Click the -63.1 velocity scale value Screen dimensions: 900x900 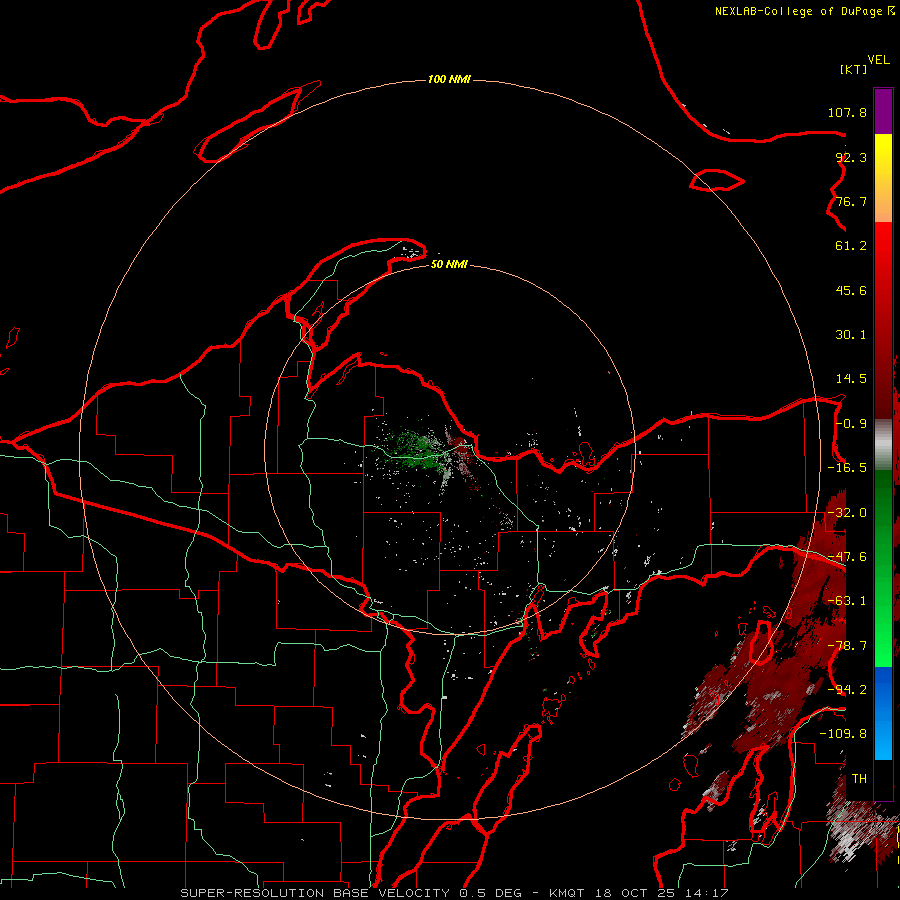click(847, 601)
